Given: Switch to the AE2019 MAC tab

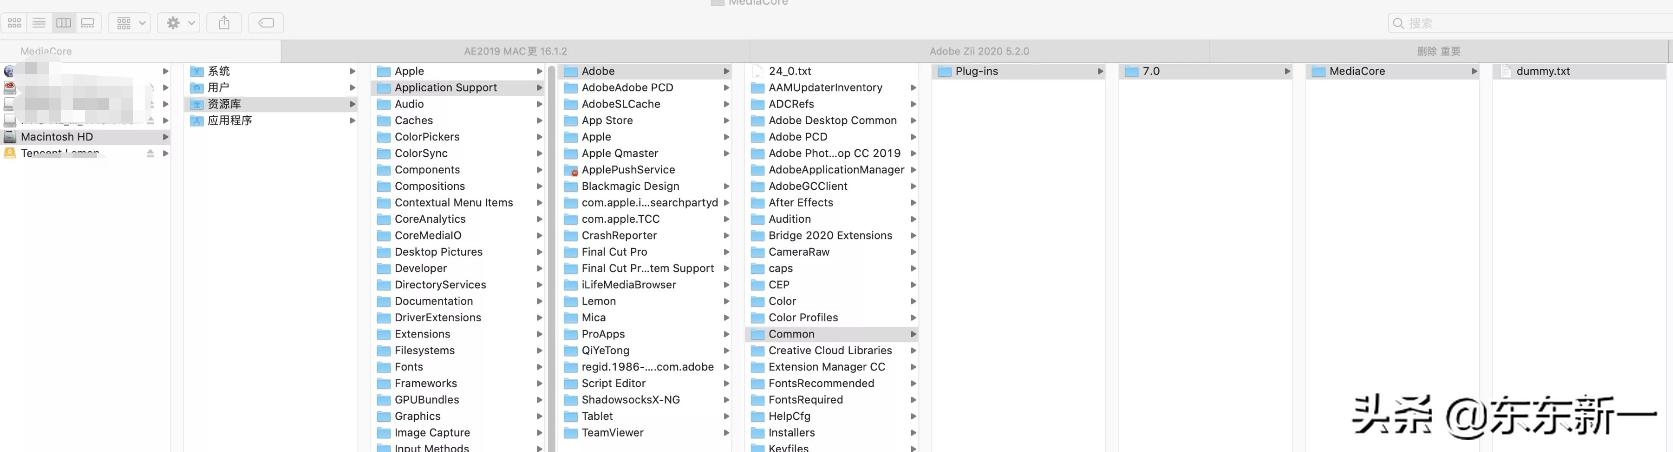Looking at the screenshot, I should 515,51.
